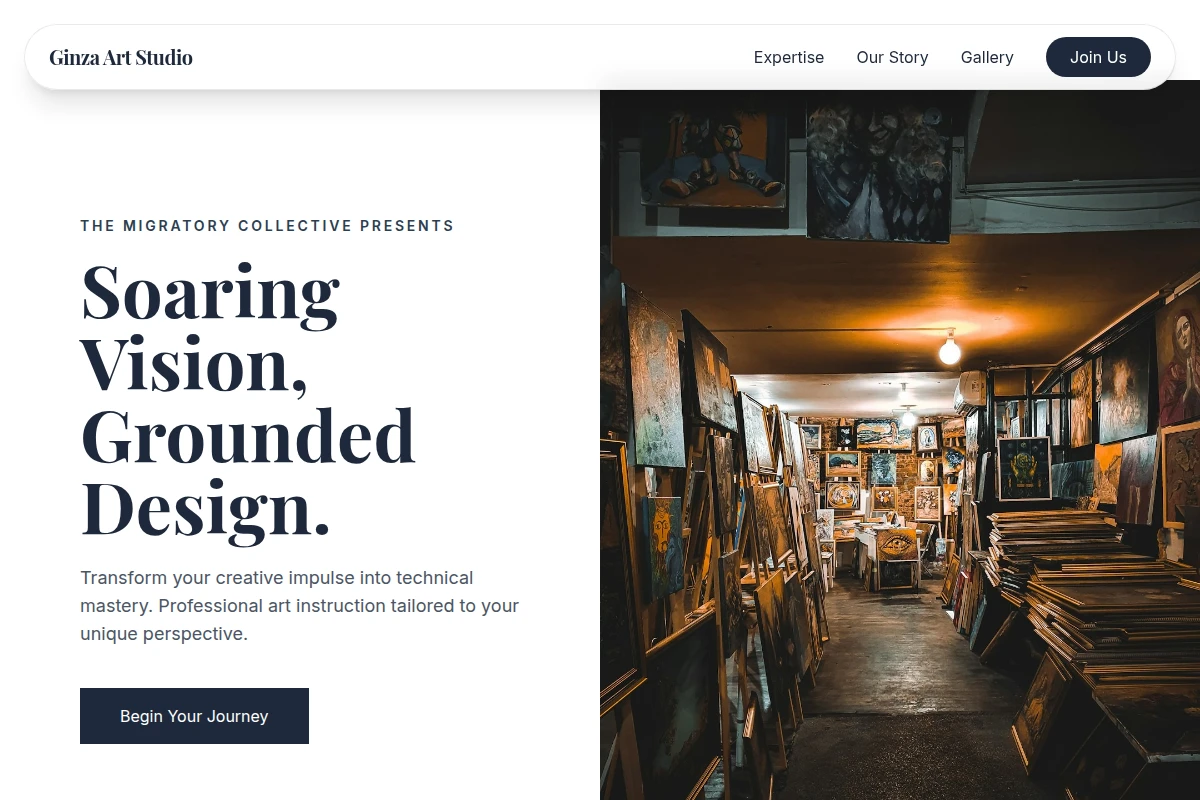Image resolution: width=1200 pixels, height=800 pixels.
Task: Click the Ginza Art Studio logo
Action: point(121,57)
